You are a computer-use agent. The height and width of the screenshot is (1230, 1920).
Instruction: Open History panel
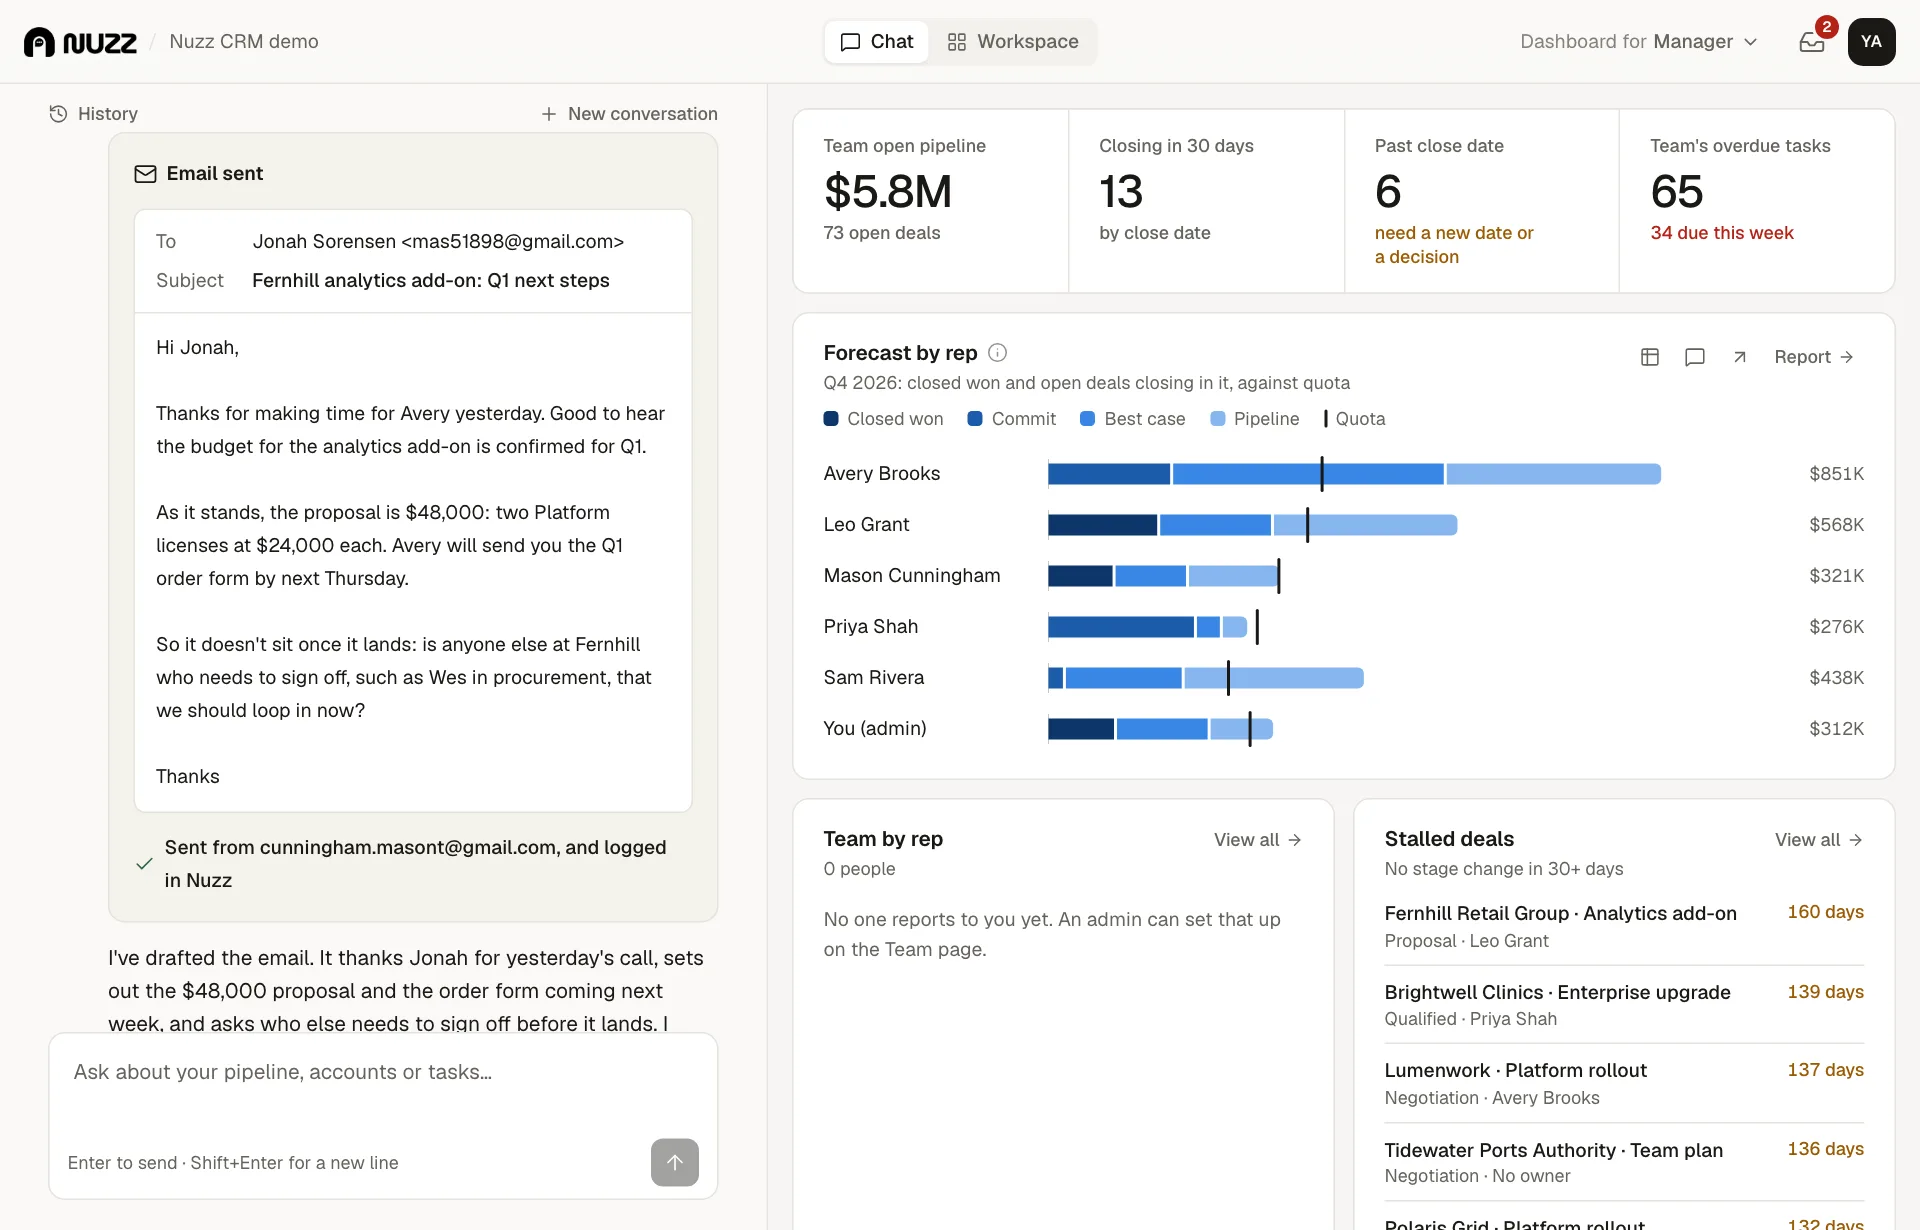93,114
